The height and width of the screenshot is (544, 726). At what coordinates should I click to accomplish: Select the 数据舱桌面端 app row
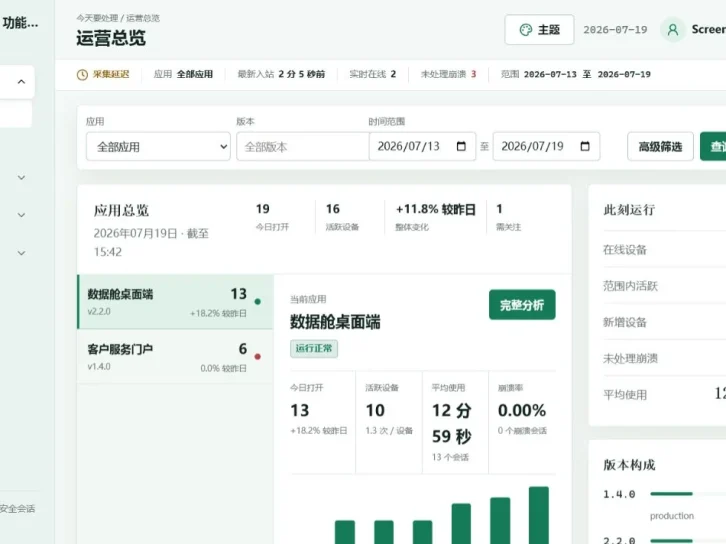point(175,302)
